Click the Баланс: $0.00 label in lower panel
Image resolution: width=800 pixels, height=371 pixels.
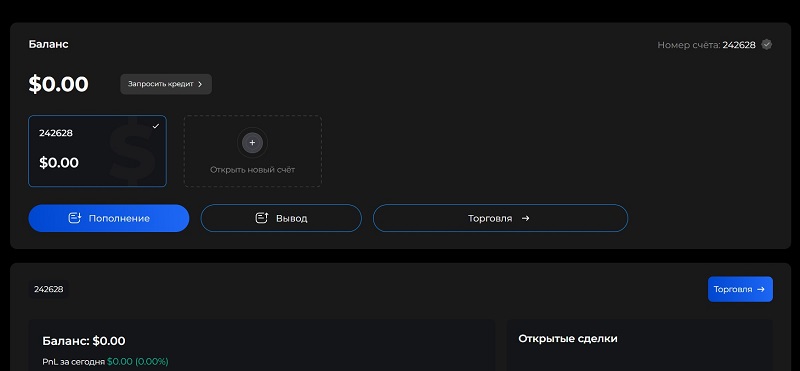84,341
